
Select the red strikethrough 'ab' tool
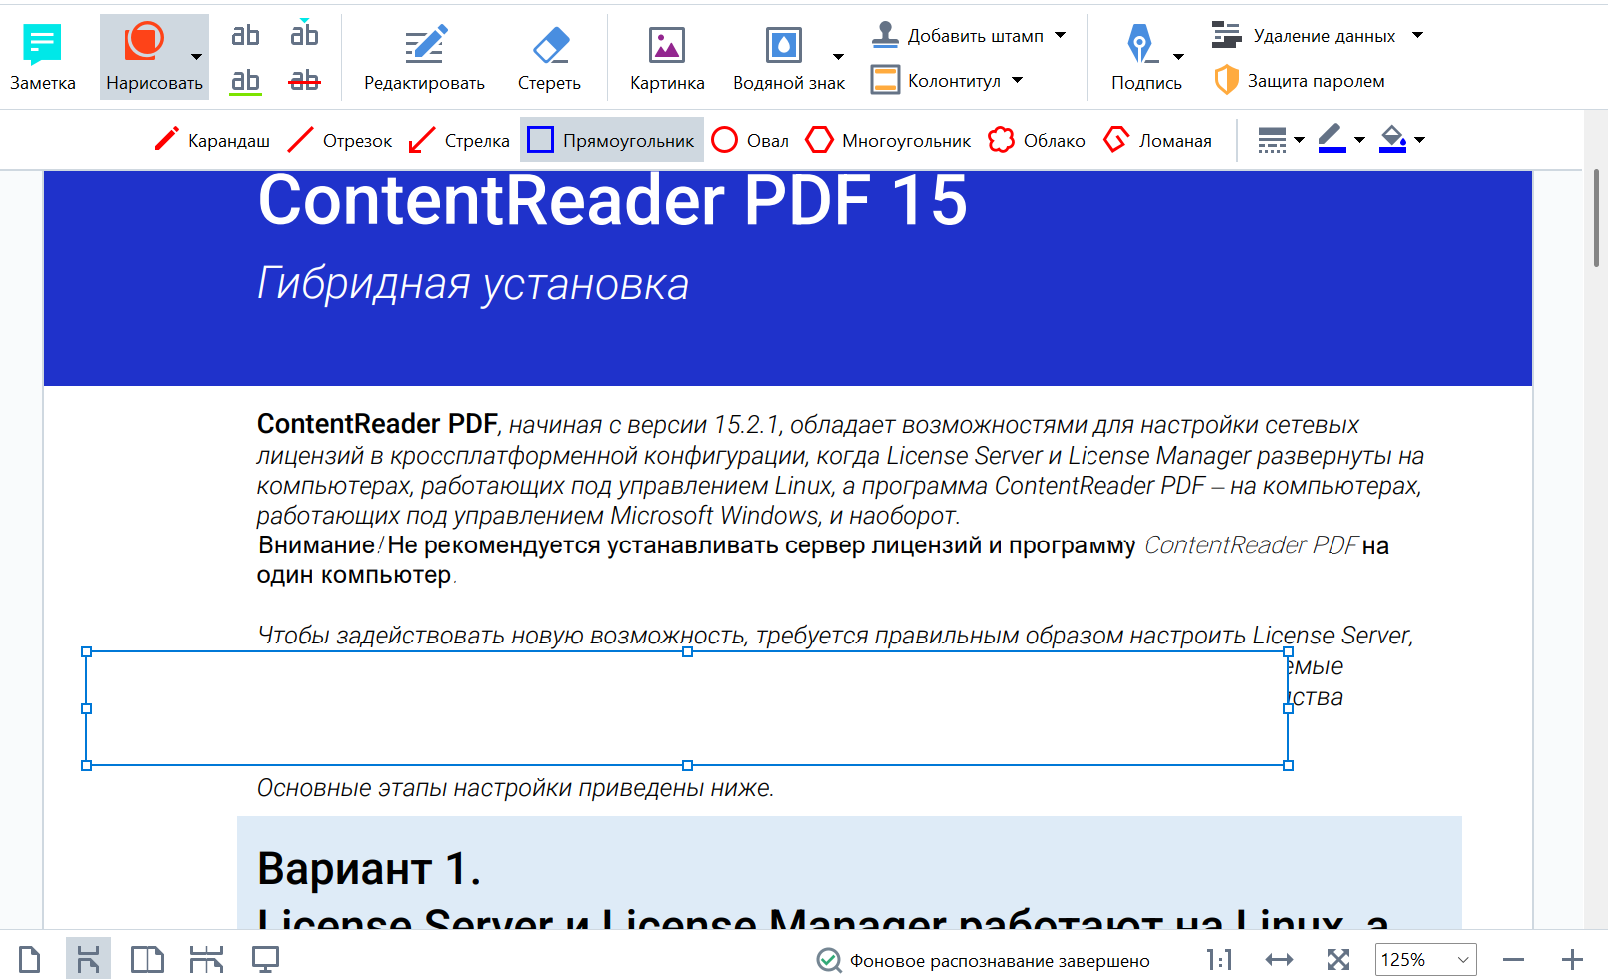coord(304,81)
